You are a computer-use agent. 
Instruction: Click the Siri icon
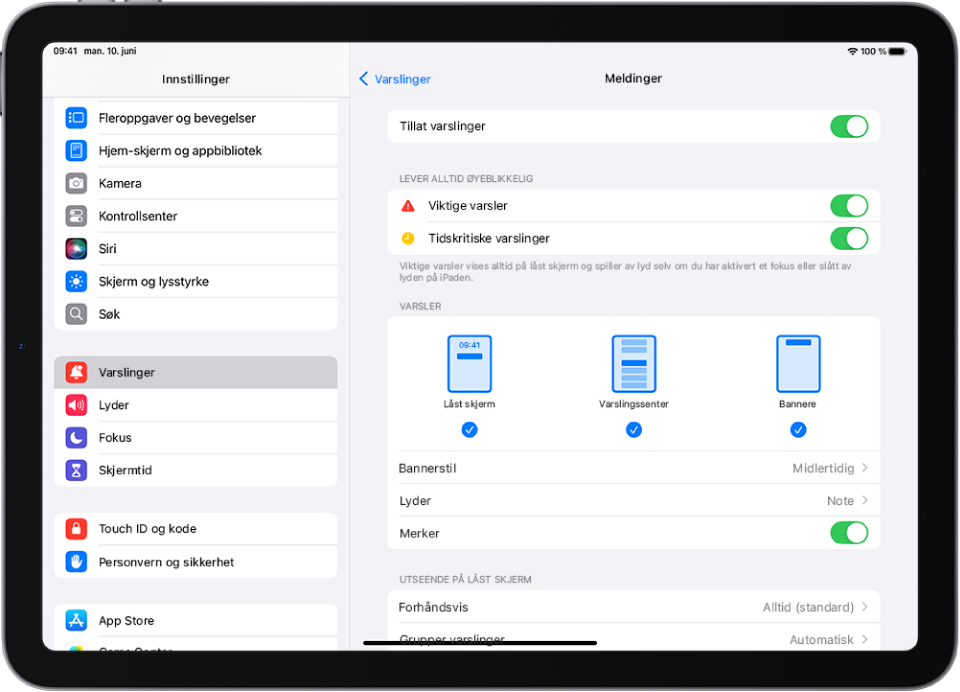76,249
